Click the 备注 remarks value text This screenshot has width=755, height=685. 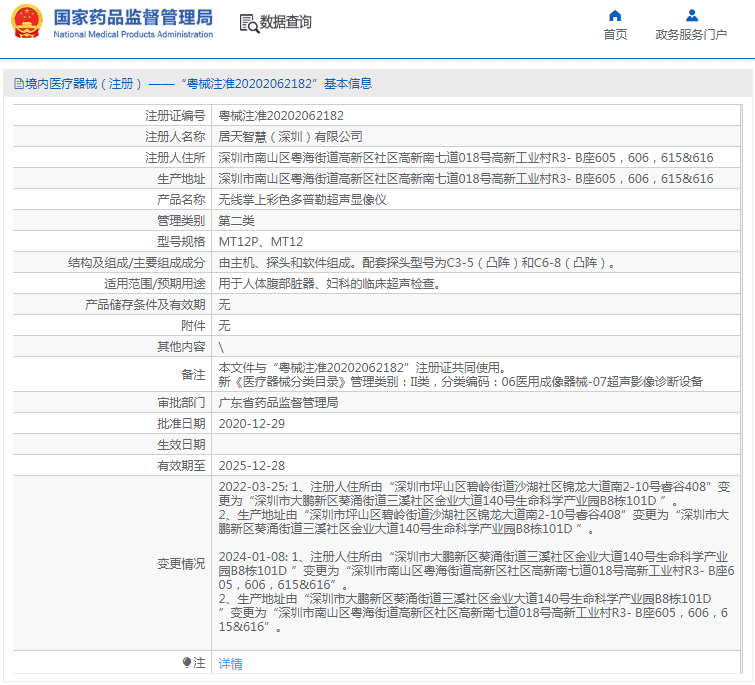[x=460, y=375]
